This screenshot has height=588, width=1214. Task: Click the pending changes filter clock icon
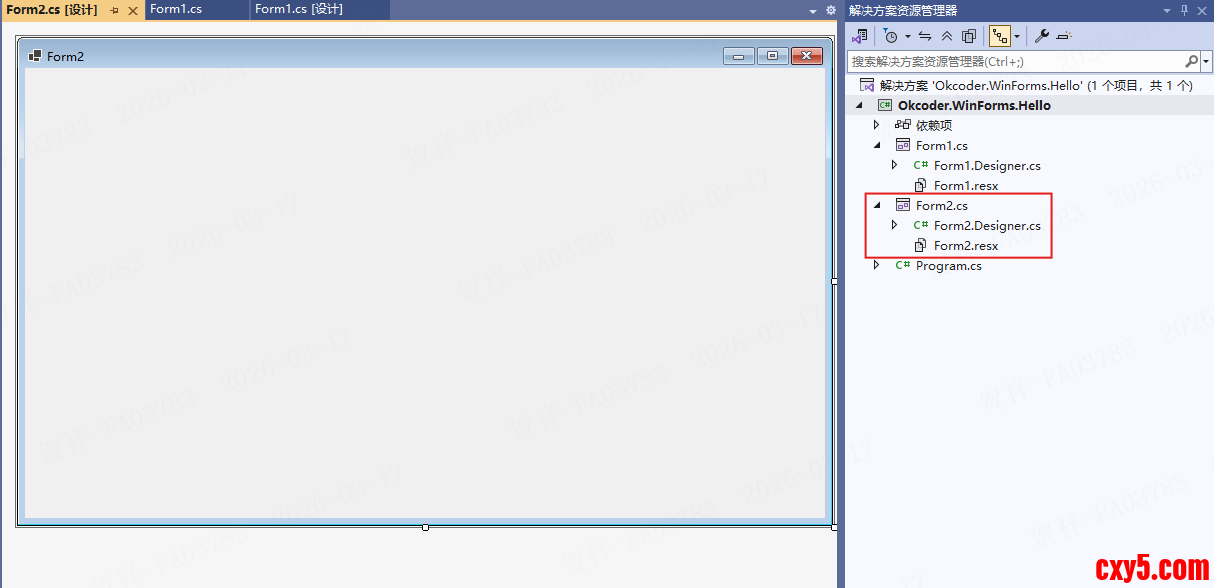(890, 36)
